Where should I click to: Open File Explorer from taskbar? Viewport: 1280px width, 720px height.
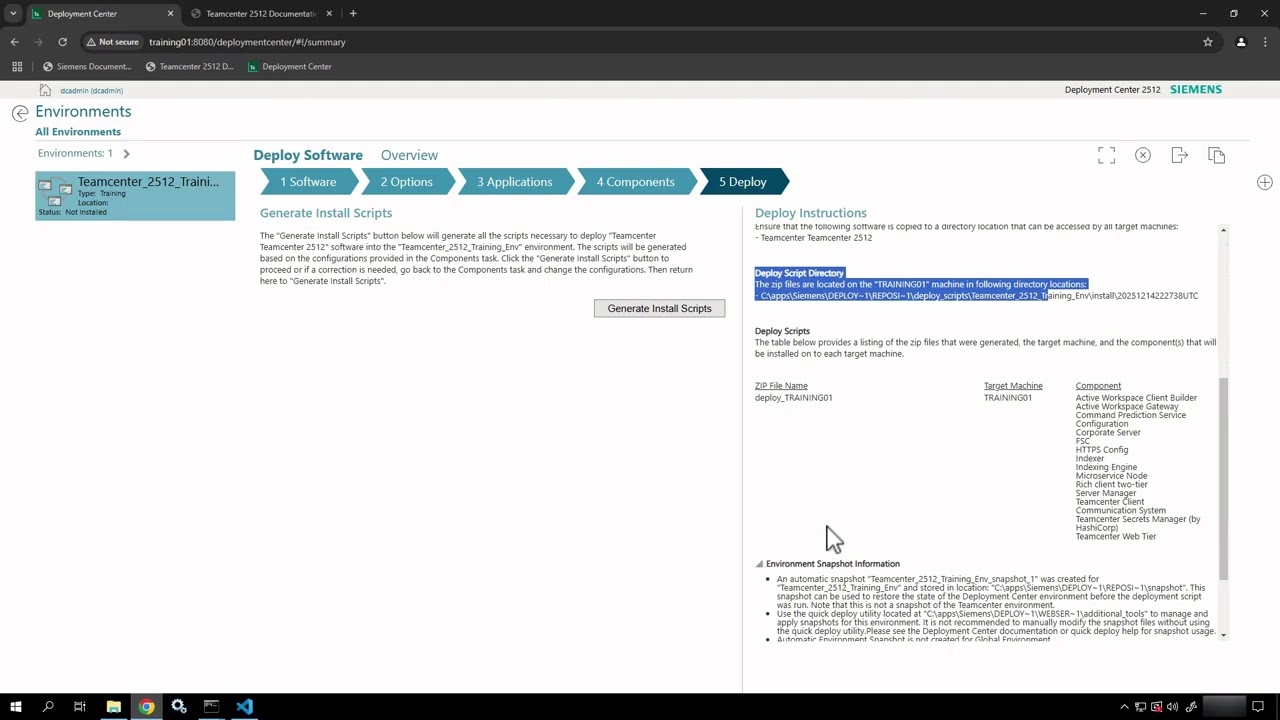pyautogui.click(x=113, y=707)
